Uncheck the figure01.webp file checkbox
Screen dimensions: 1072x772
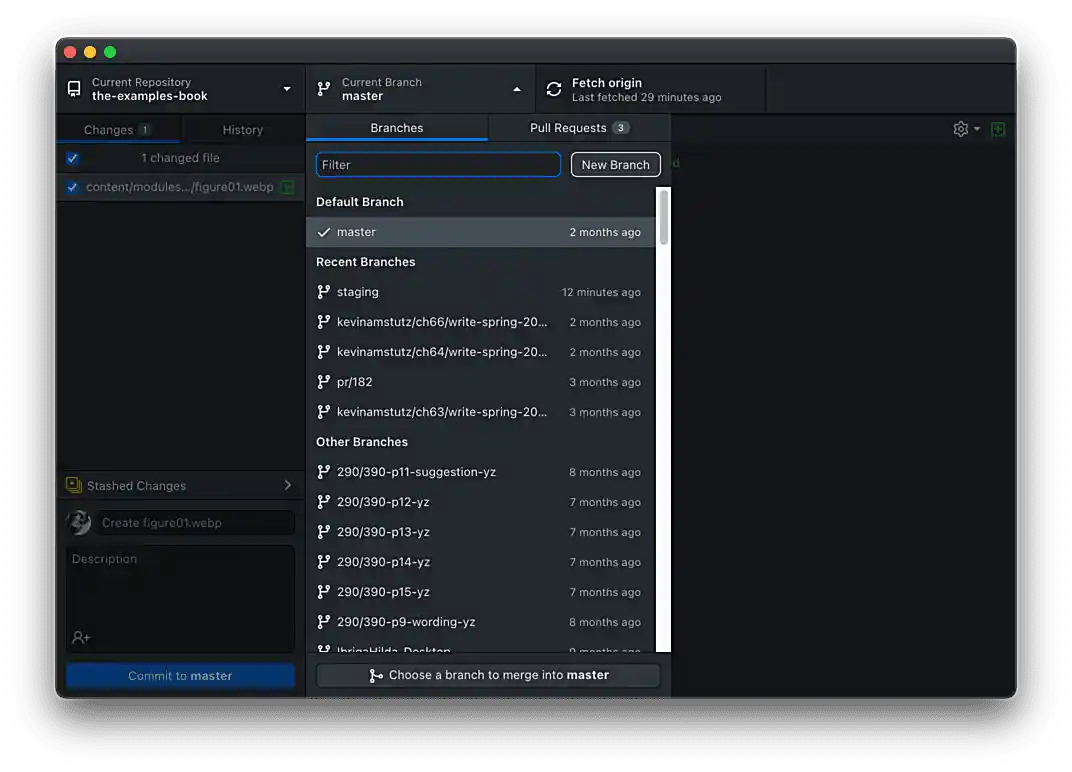(x=72, y=187)
